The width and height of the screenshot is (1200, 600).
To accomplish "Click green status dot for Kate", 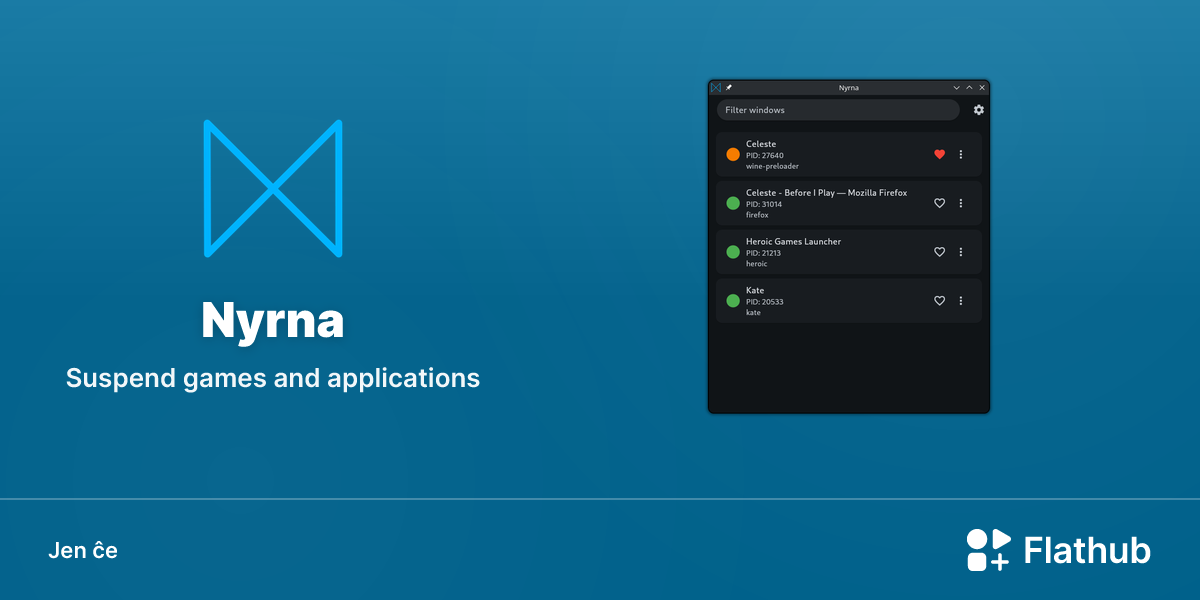I will tap(733, 301).
